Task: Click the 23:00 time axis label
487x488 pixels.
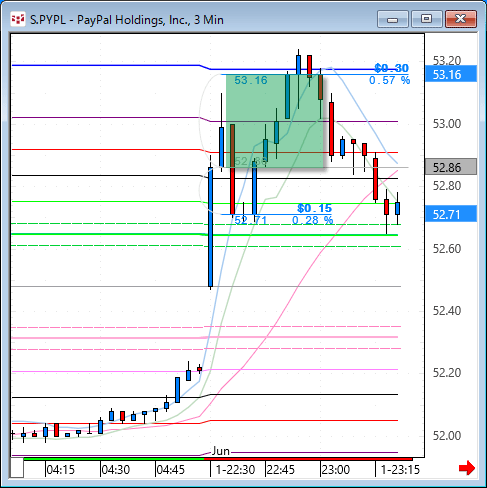Action: 336,470
